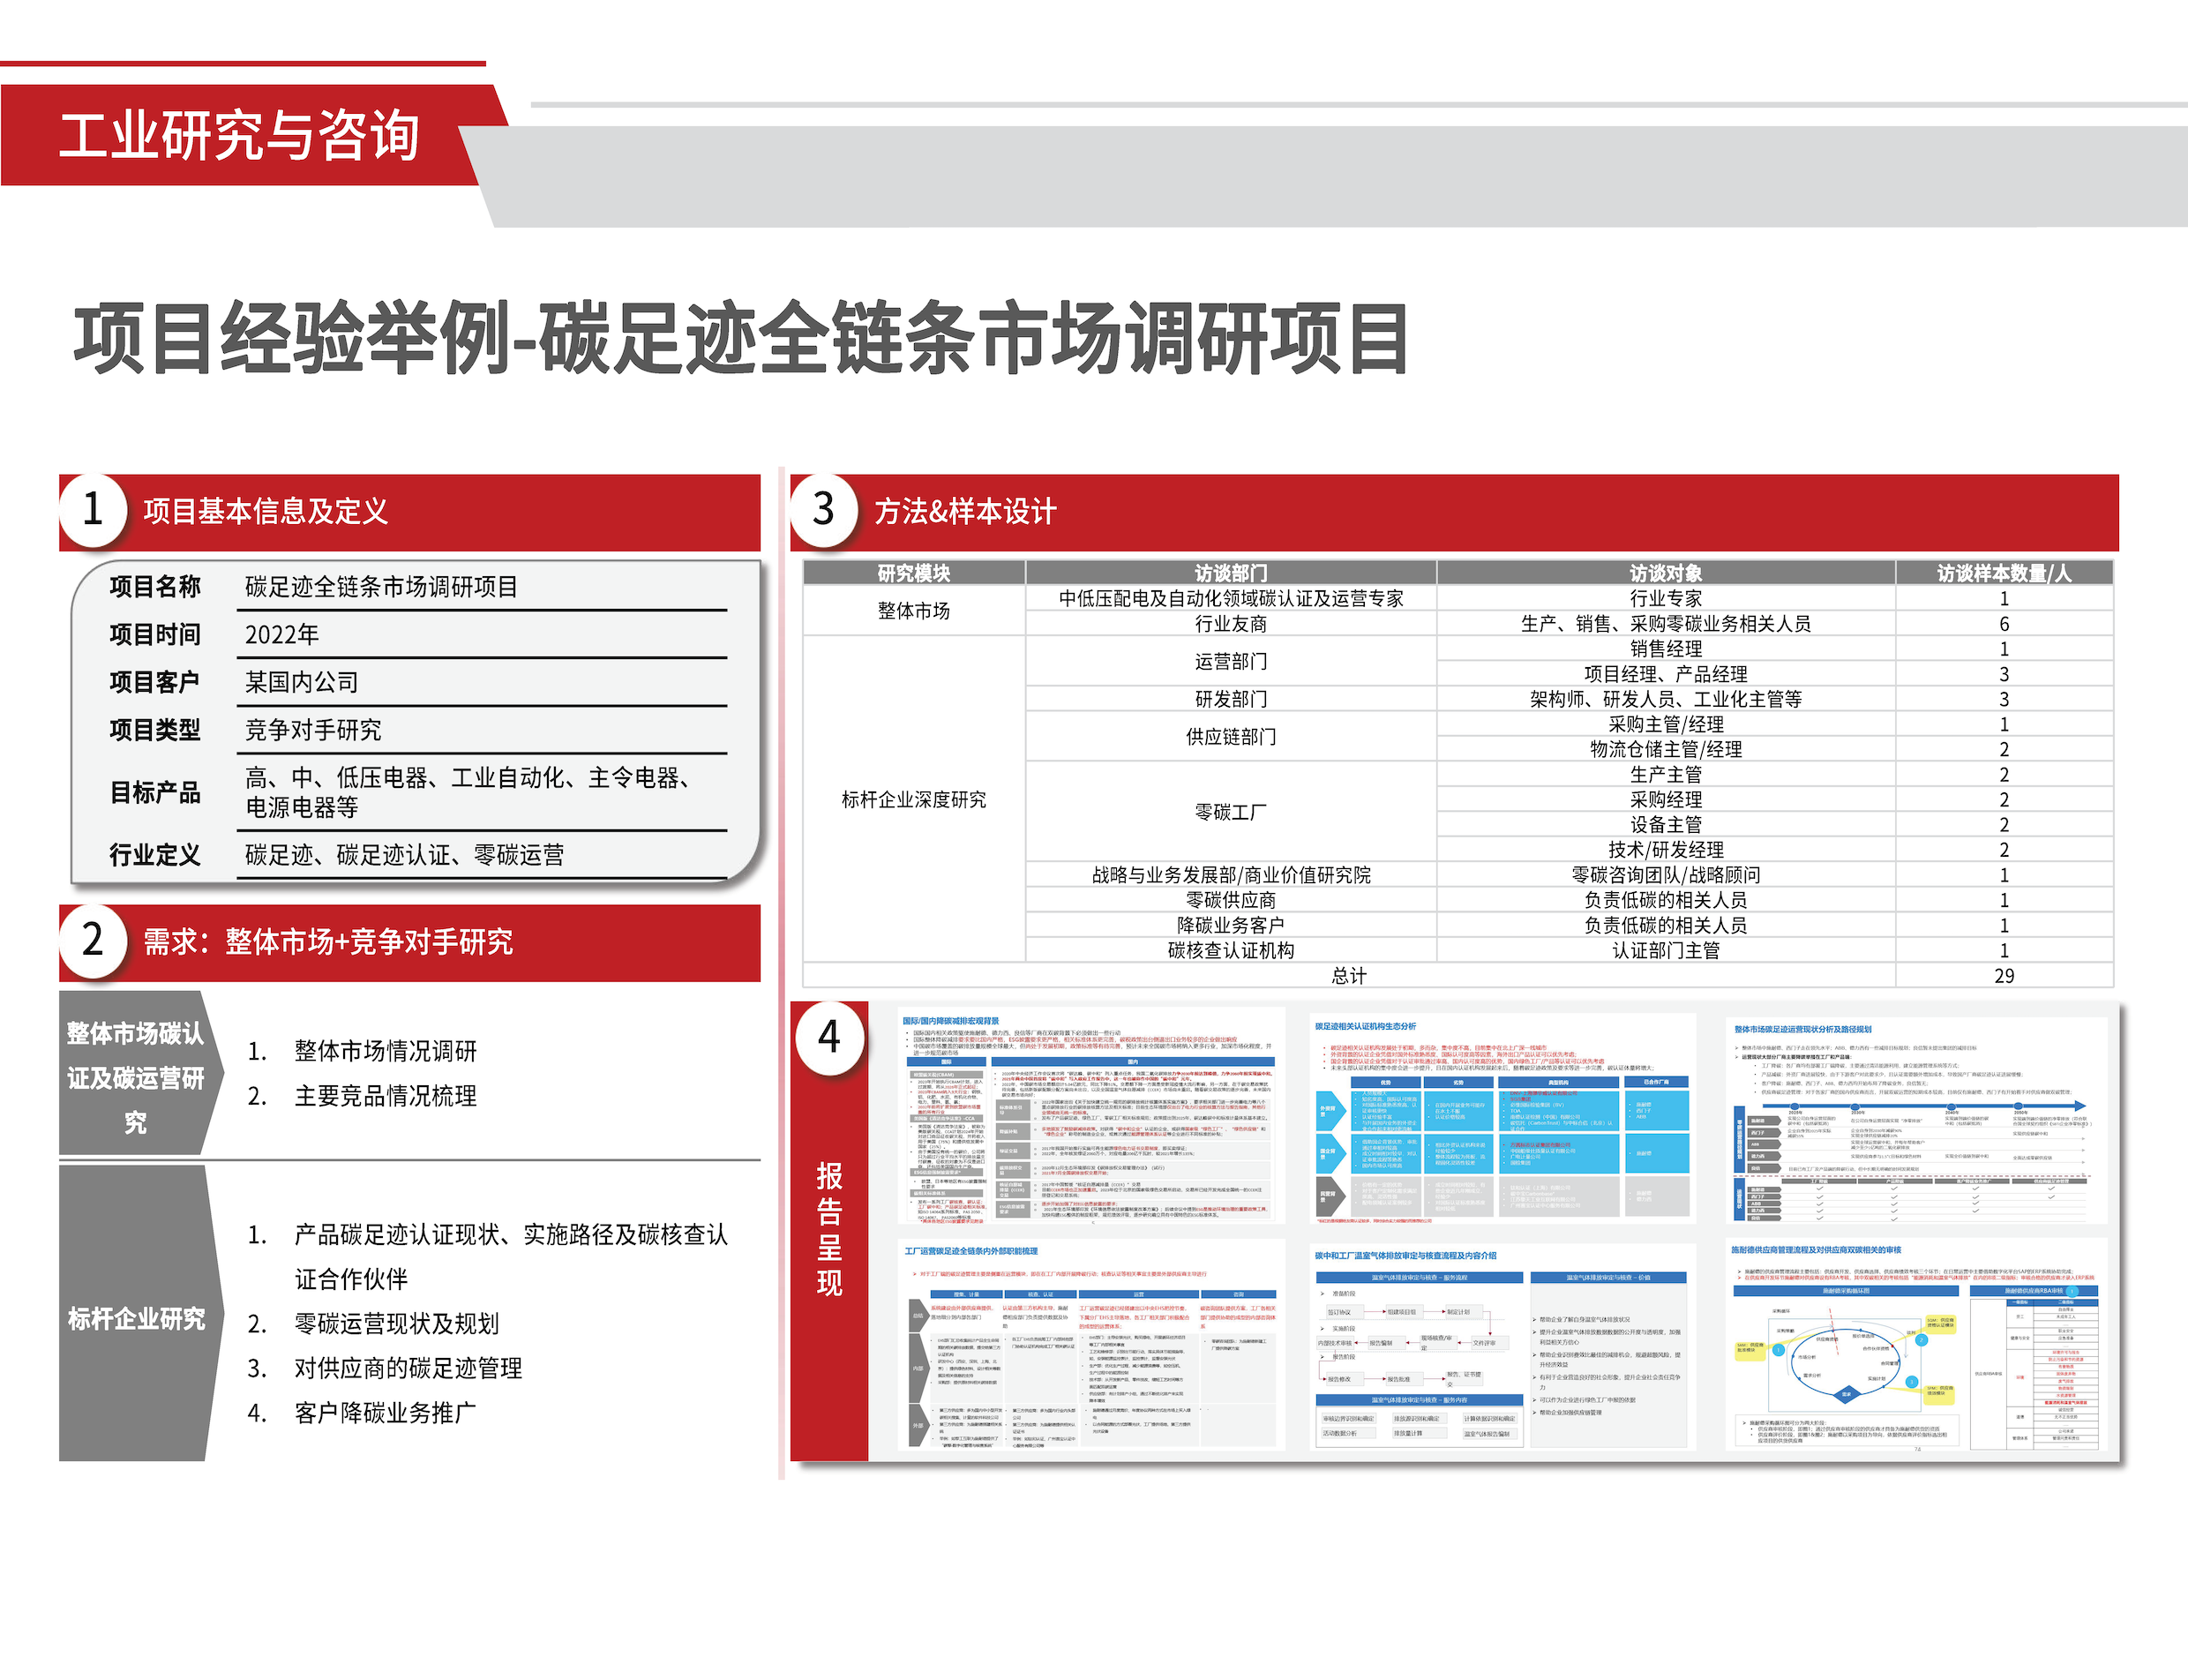
Task: Click the vertical 报告呈现 red label
Action: [x=829, y=1230]
